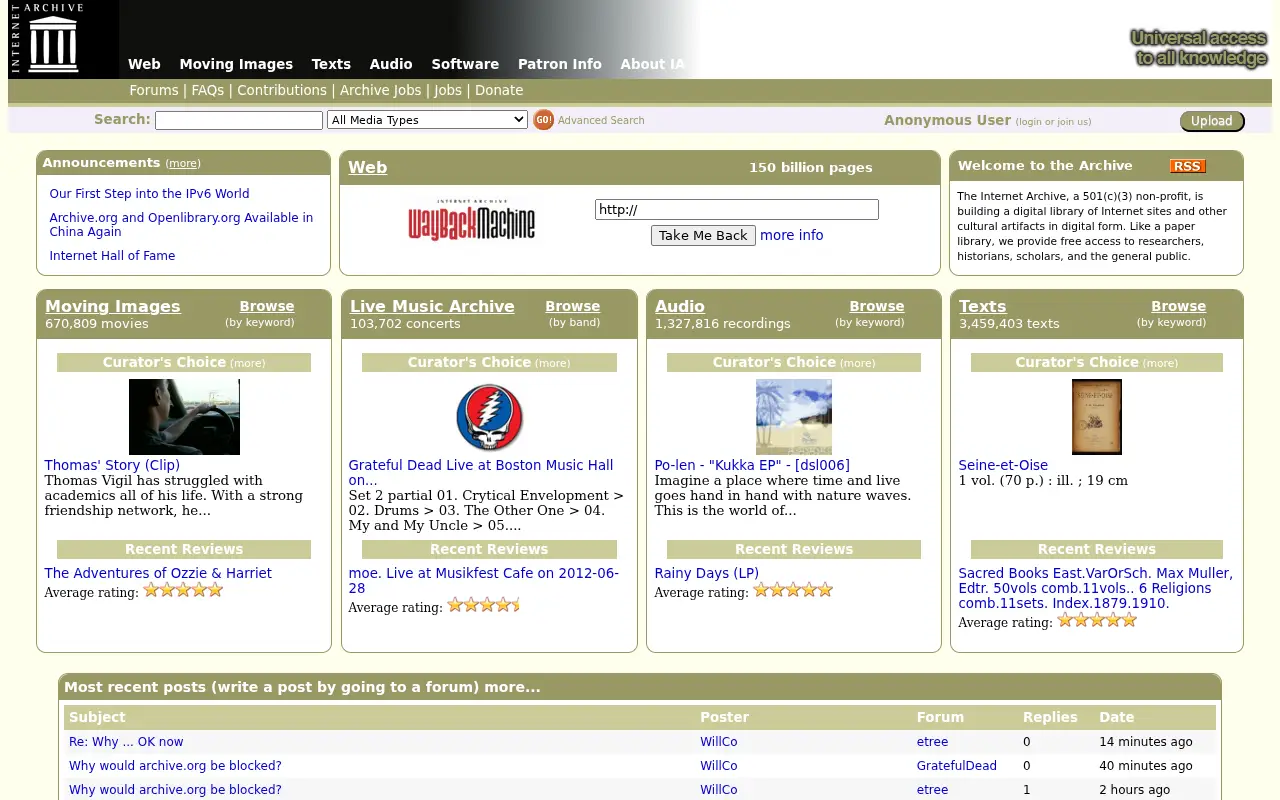Image resolution: width=1280 pixels, height=800 pixels.
Task: Open the Patron Info navigation tab
Action: pyautogui.click(x=560, y=64)
